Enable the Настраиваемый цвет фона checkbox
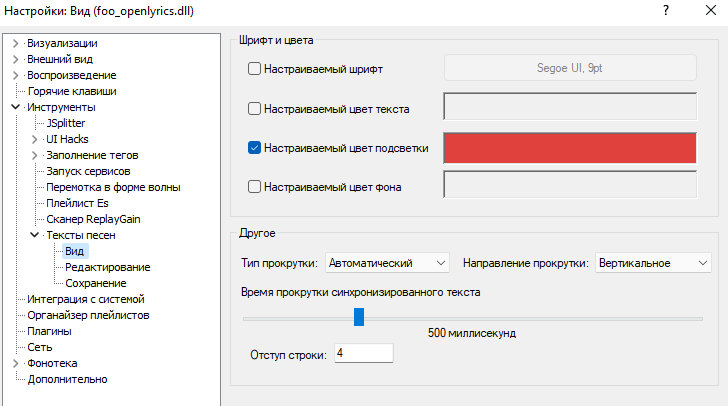Screen dimensions: 728x406 (254, 186)
